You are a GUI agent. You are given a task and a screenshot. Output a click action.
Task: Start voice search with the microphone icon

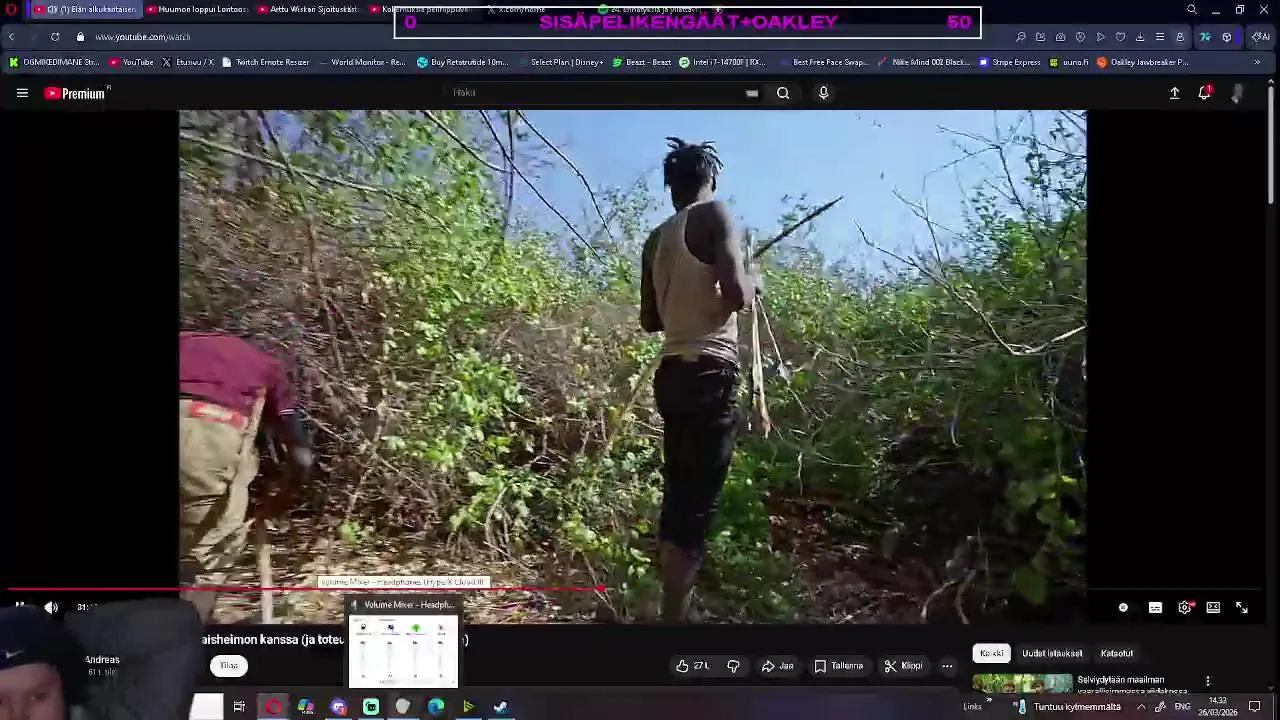tap(823, 93)
